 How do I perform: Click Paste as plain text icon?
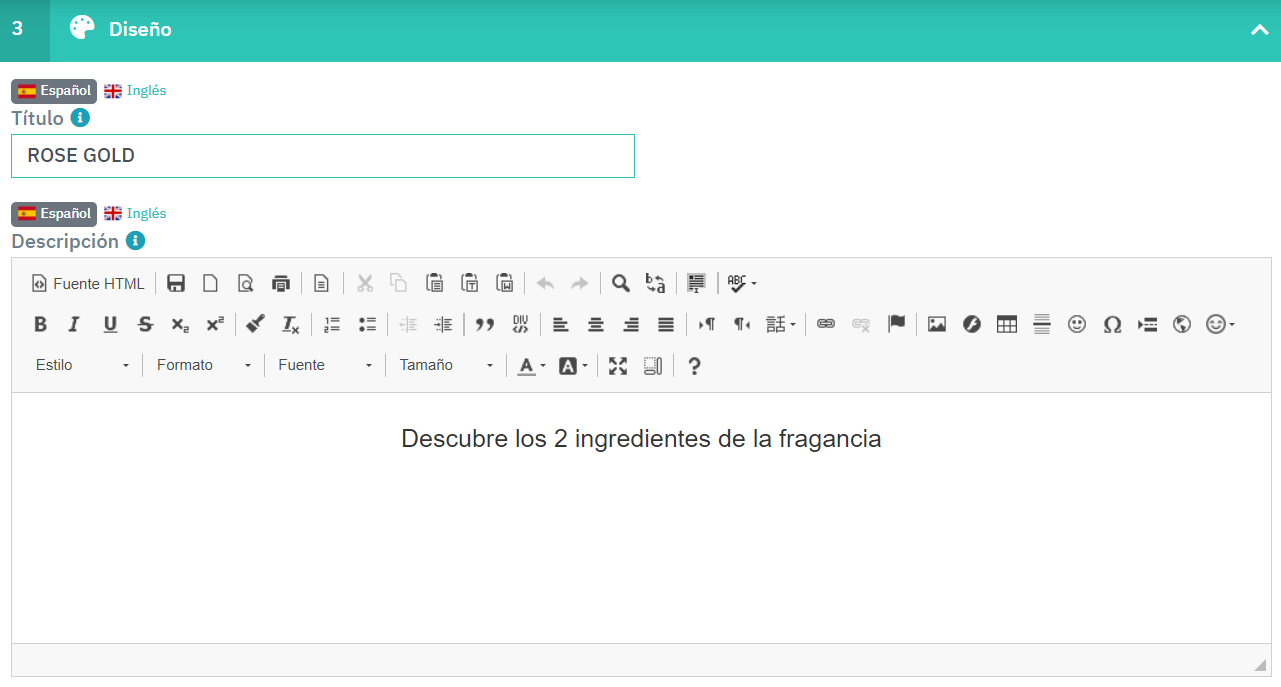coord(470,283)
